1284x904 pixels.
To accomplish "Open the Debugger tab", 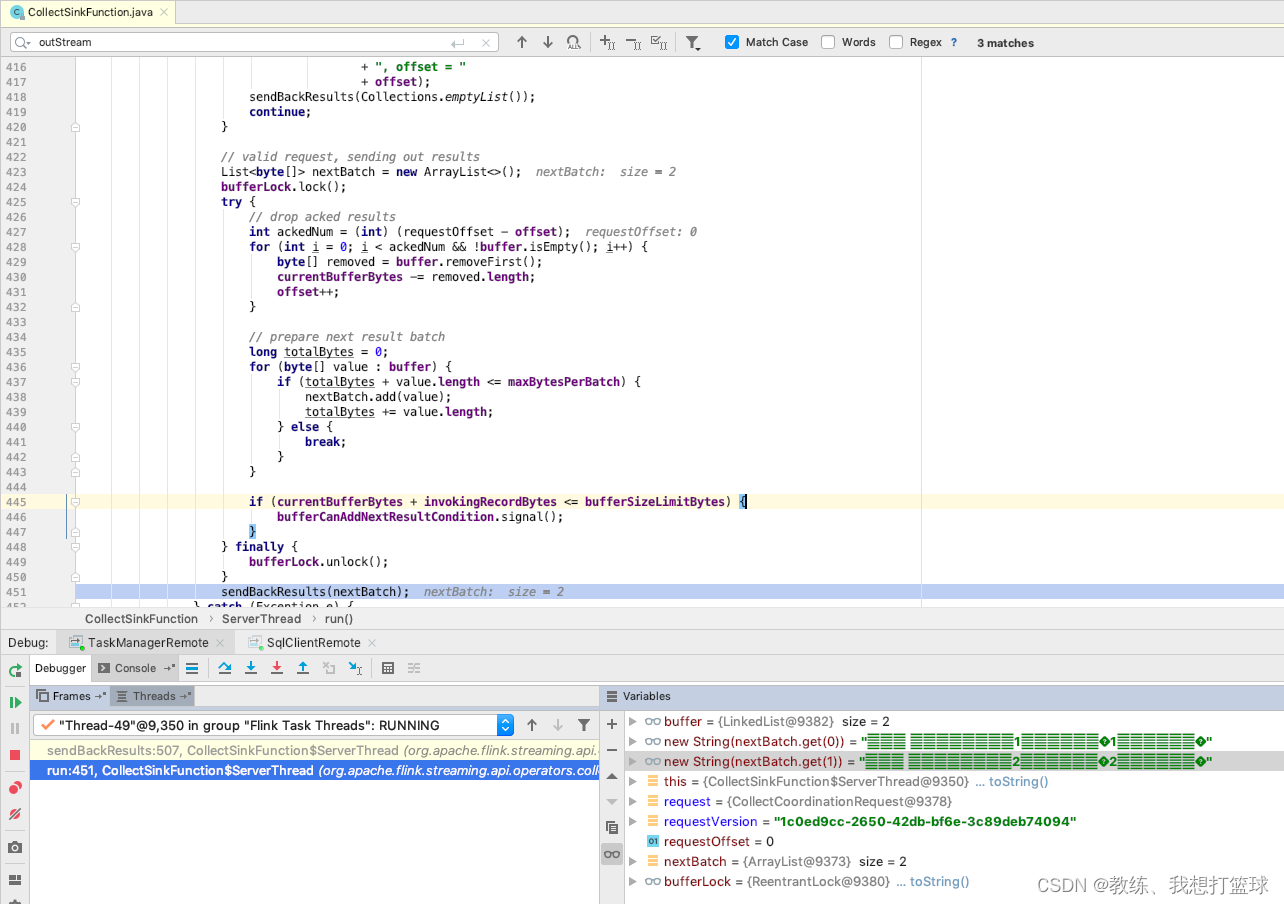I will click(61, 668).
